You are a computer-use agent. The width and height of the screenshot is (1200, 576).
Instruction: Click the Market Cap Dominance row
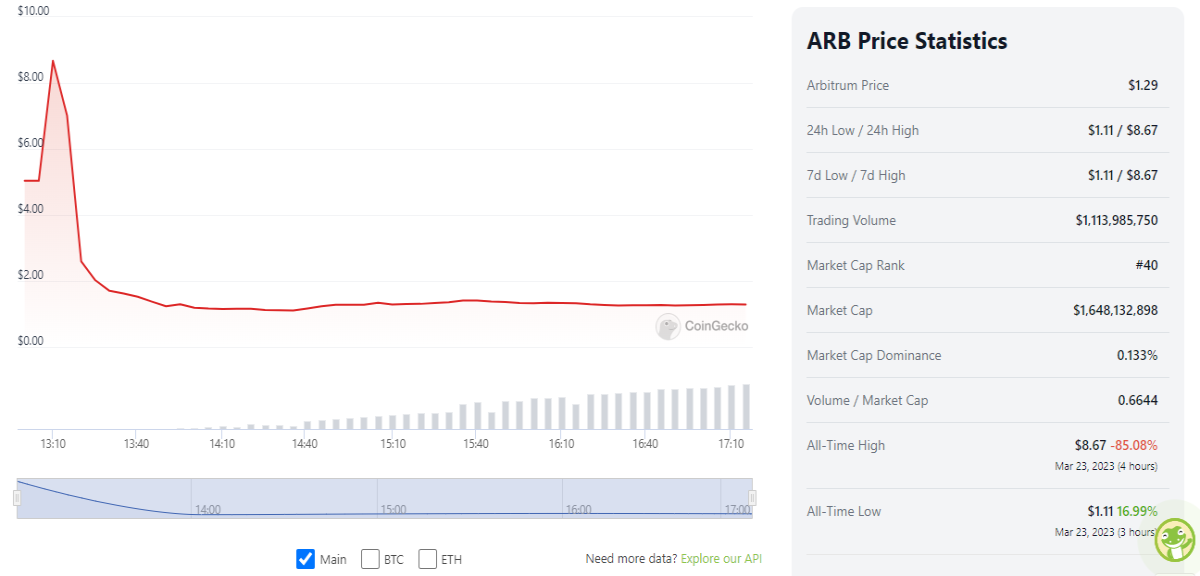[x=982, y=355]
